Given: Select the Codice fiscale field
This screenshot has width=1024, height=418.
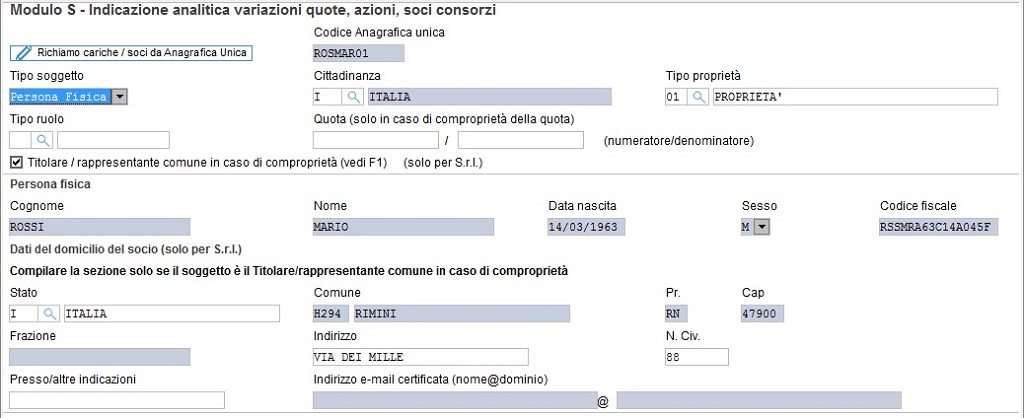Looking at the screenshot, I should pos(938,227).
